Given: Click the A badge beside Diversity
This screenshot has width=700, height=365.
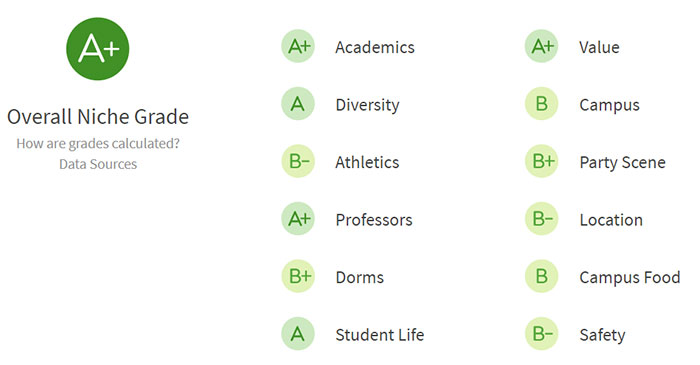Looking at the screenshot, I should [x=298, y=104].
